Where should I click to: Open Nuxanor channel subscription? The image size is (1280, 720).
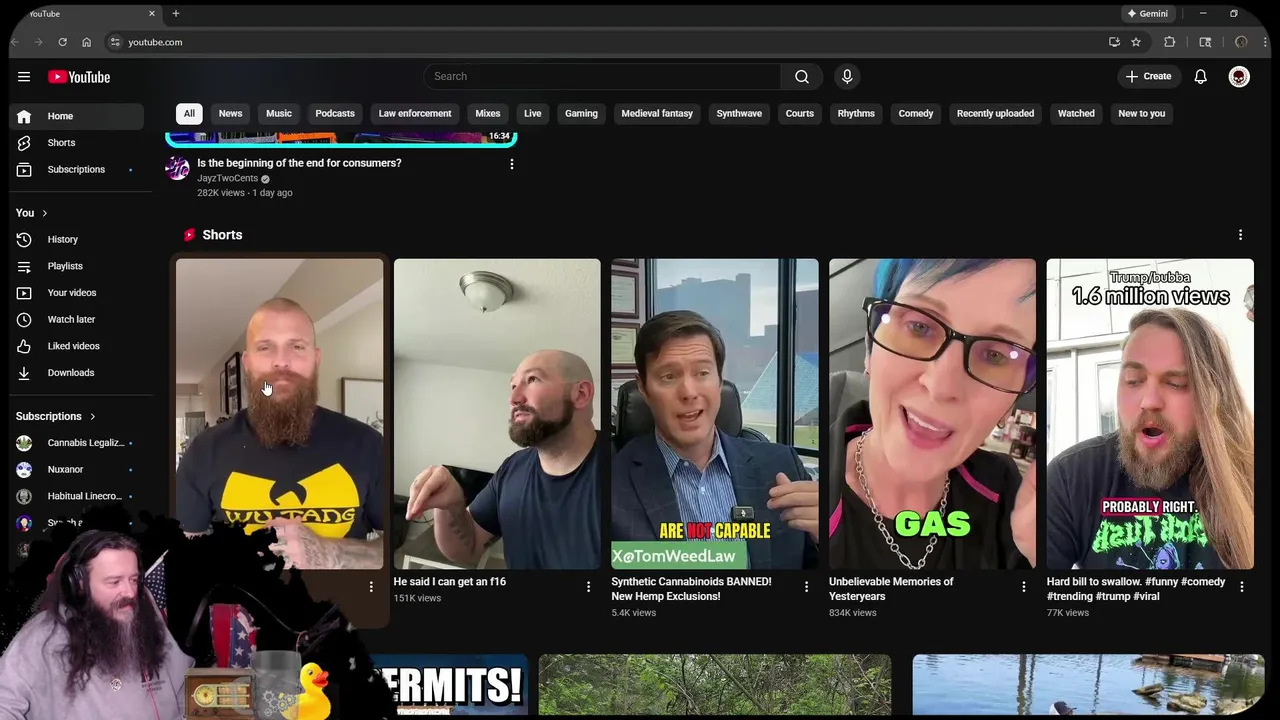[x=76, y=469]
